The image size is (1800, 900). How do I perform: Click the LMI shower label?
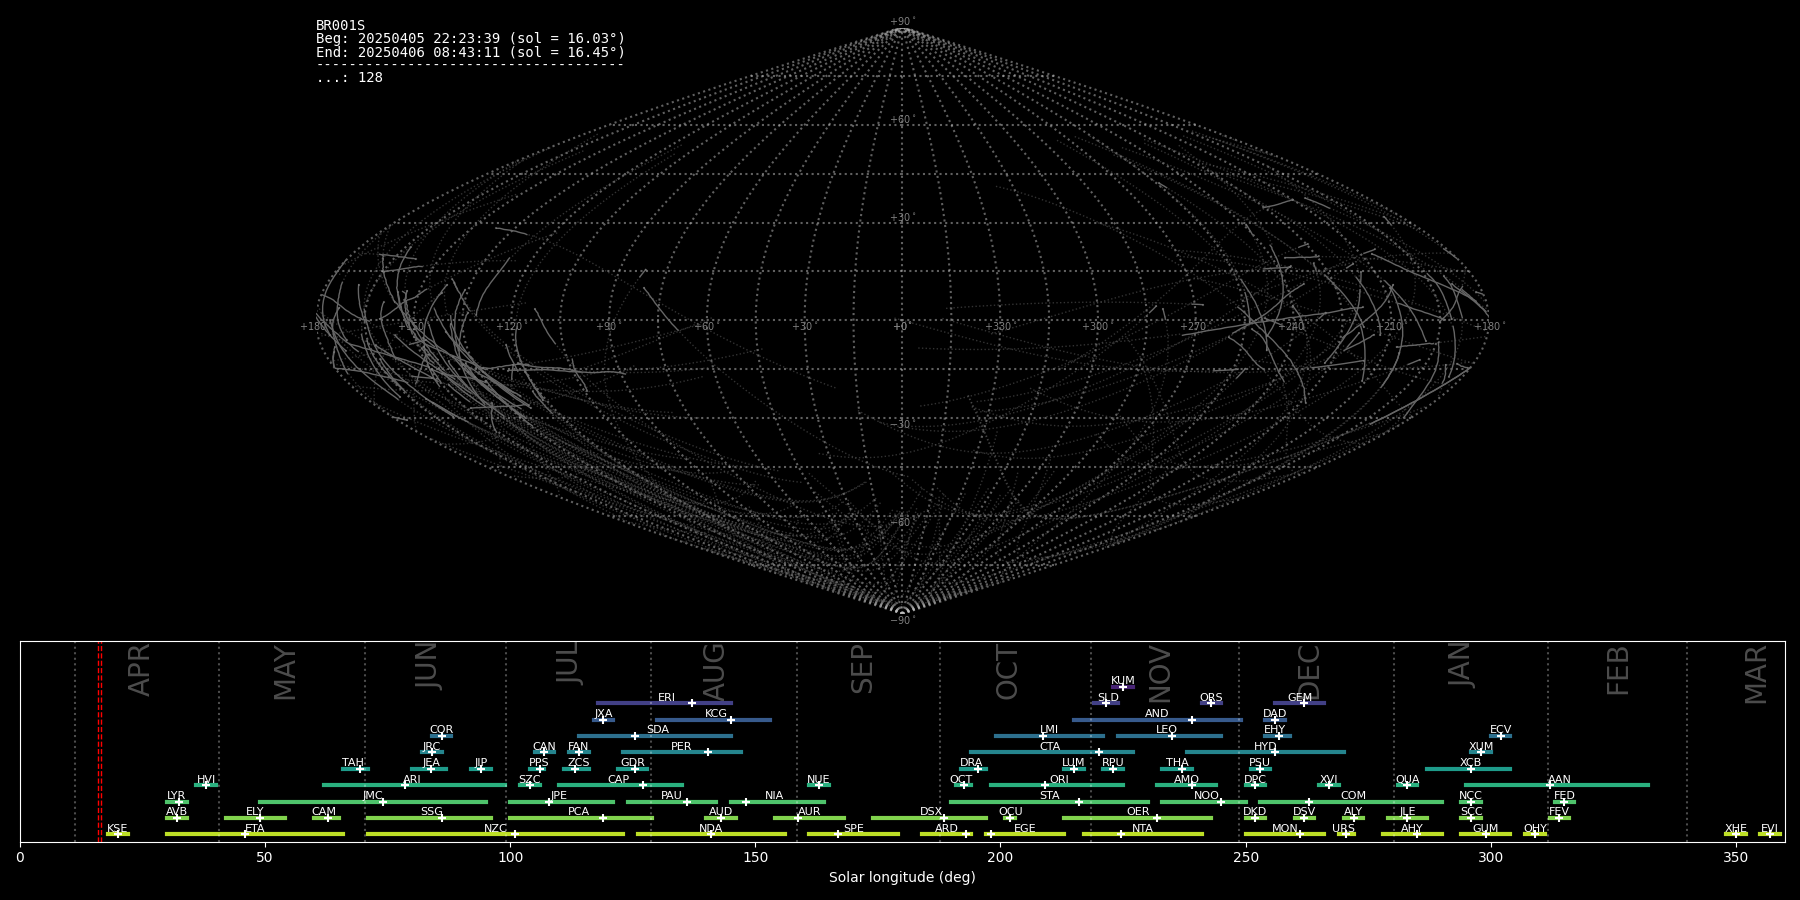click(1048, 730)
